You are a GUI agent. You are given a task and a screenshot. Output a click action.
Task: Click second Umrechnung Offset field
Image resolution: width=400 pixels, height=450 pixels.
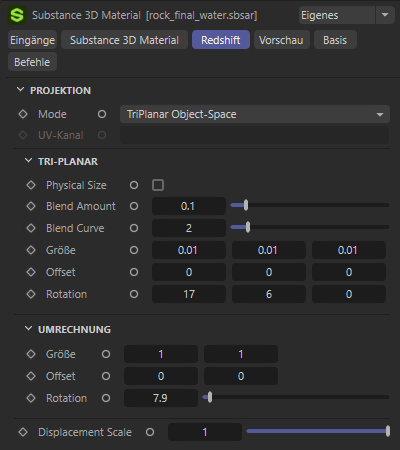tap(241, 376)
